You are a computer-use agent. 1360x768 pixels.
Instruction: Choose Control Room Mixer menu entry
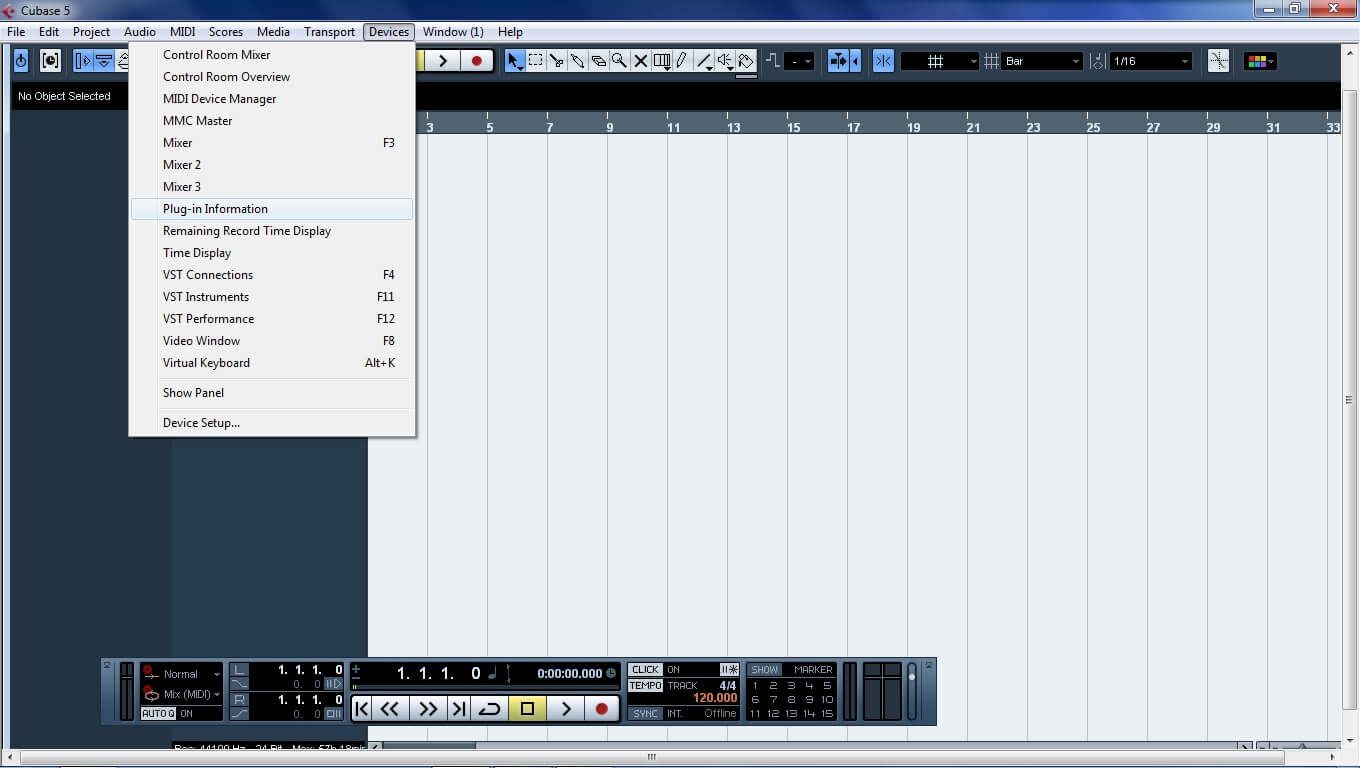(272, 55)
